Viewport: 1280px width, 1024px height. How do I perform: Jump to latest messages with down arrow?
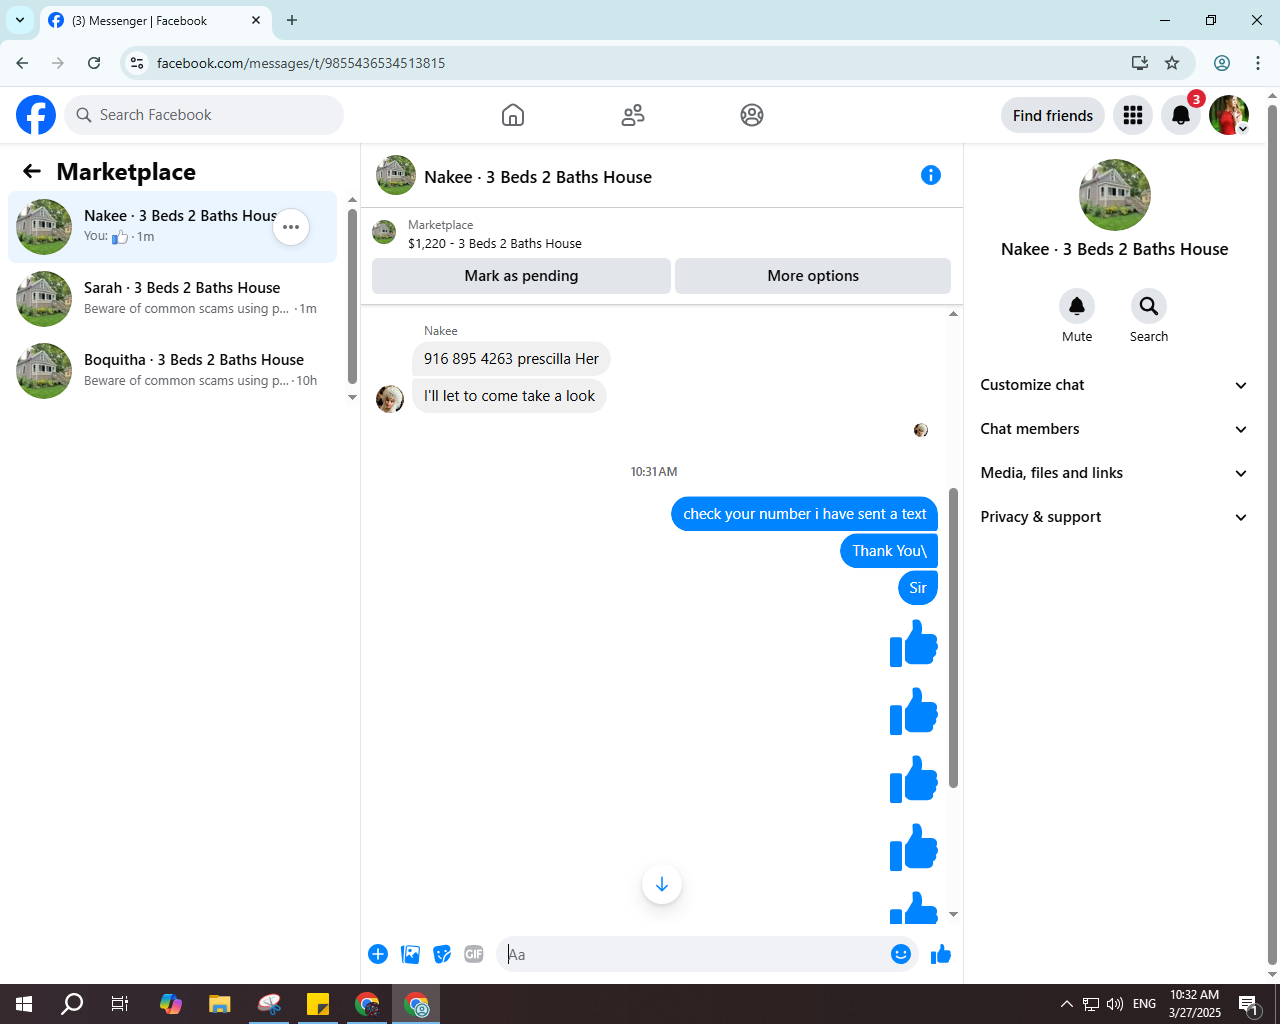click(662, 884)
